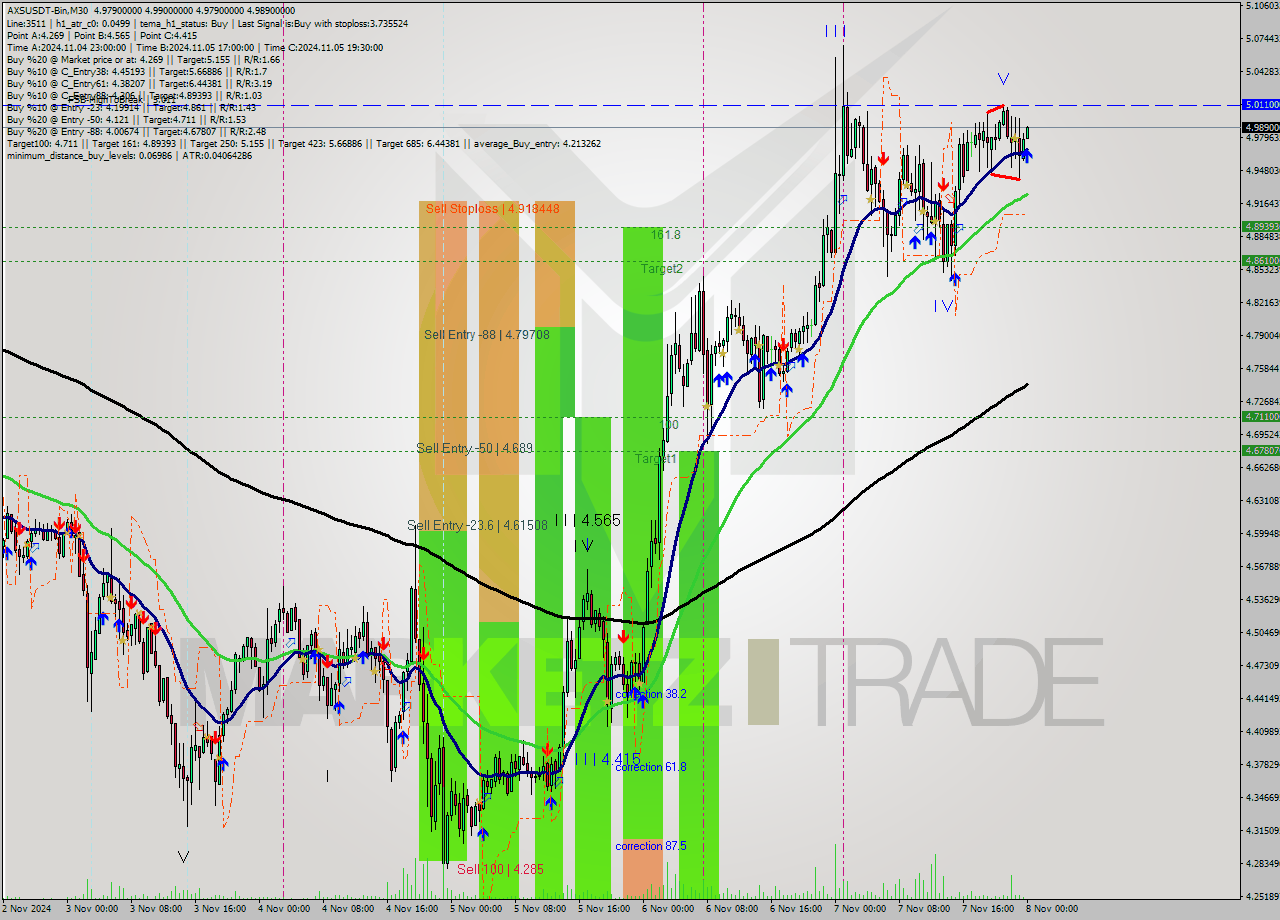Click the green 4.89393 price tag
The image size is (1280, 920).
point(1260,226)
